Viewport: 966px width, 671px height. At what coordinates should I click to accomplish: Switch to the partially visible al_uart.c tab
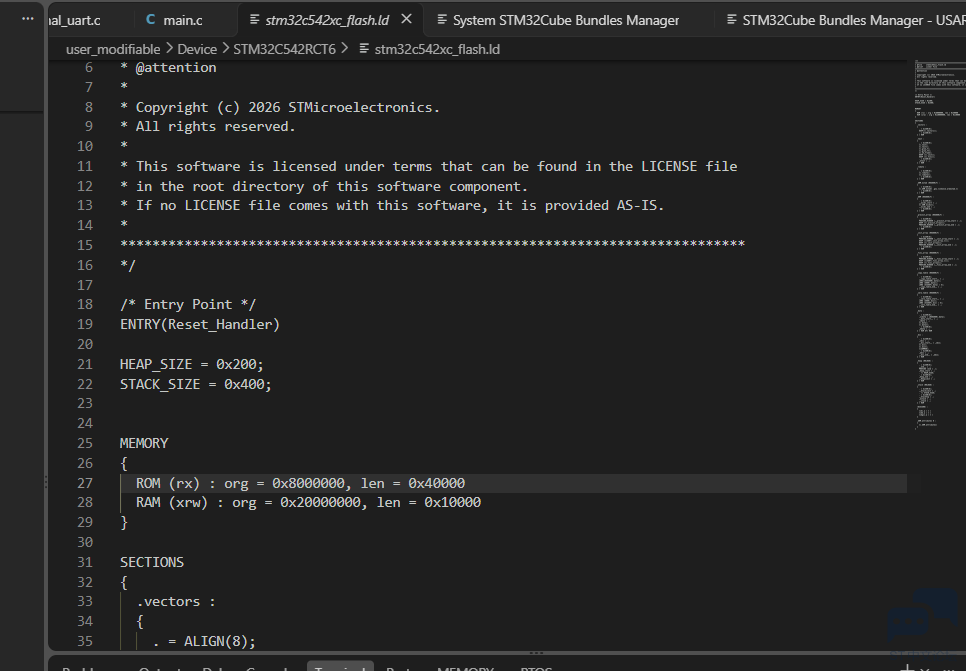75,20
